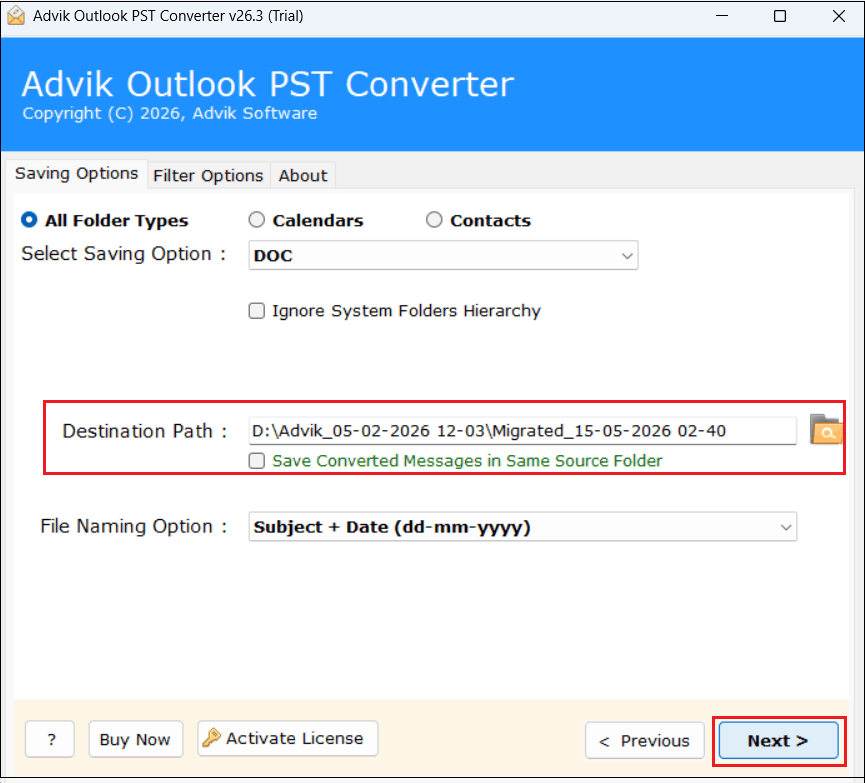Click the Destination Path label text

tap(145, 431)
